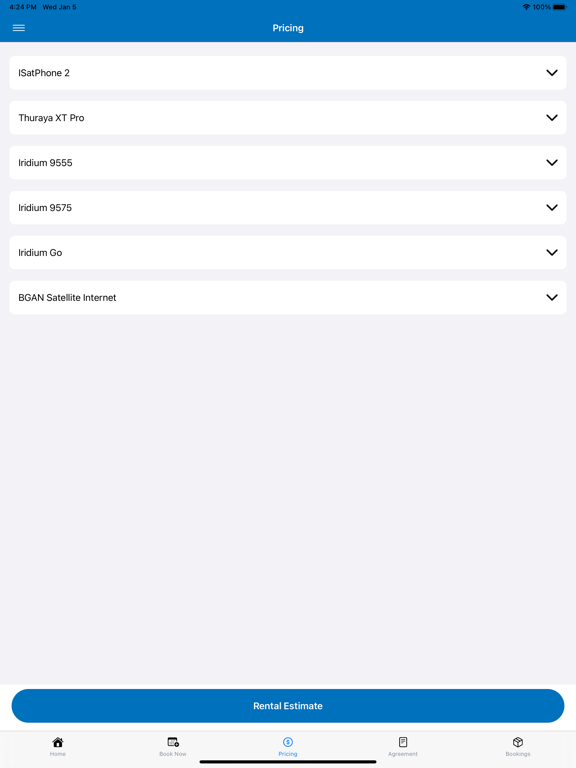Click the Wi-Fi status icon
Screen dimensions: 576x768
click(526, 7)
